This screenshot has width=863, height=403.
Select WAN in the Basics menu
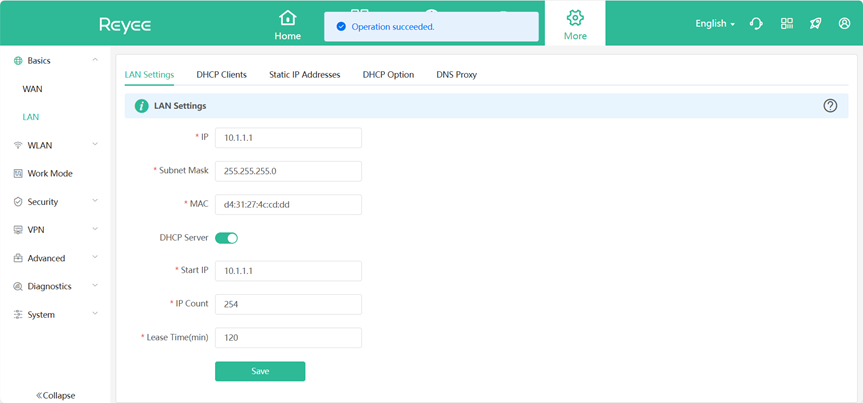pyautogui.click(x=33, y=89)
